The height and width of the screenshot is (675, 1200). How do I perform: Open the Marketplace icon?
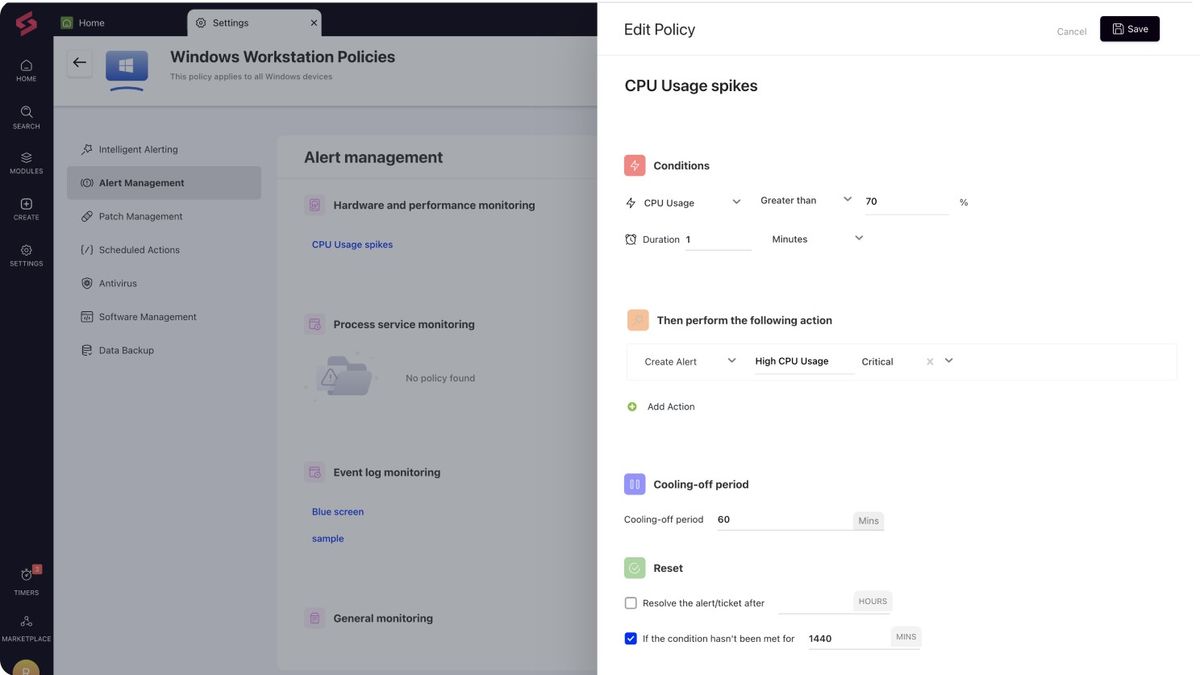[26, 623]
